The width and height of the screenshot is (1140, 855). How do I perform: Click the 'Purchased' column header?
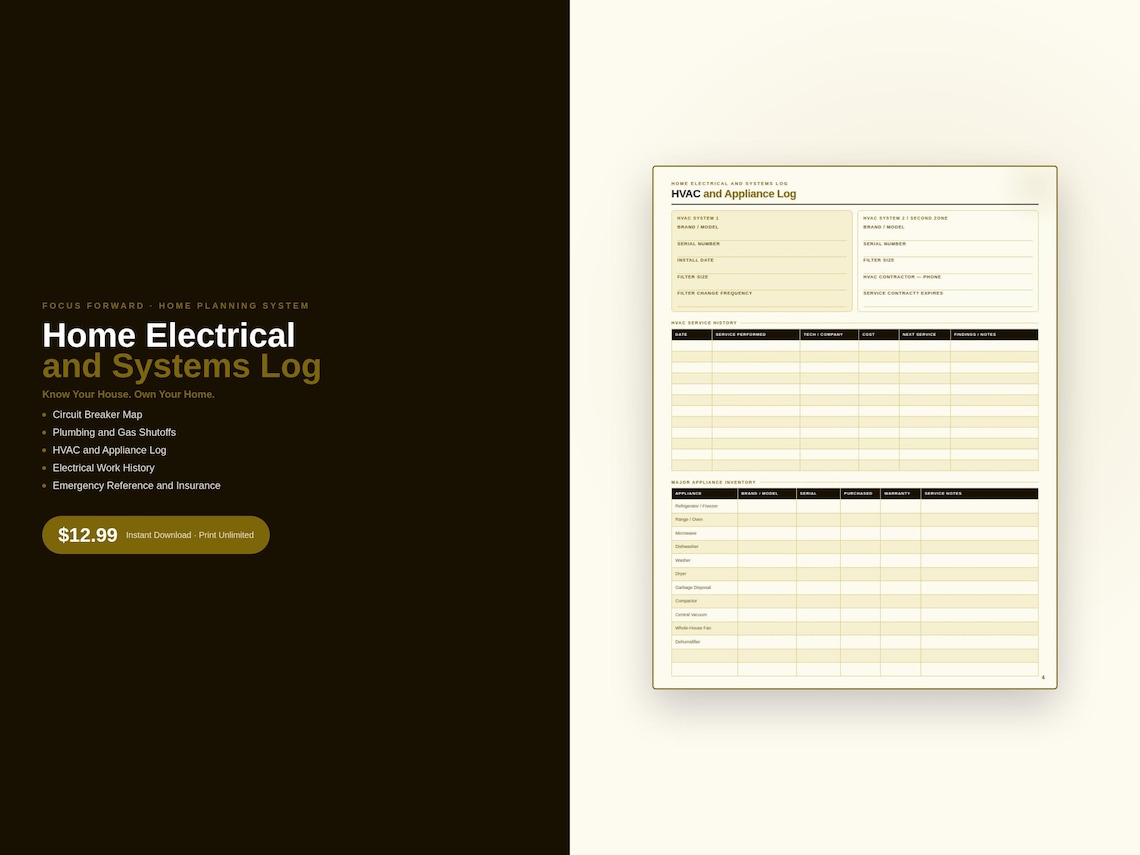861,494
